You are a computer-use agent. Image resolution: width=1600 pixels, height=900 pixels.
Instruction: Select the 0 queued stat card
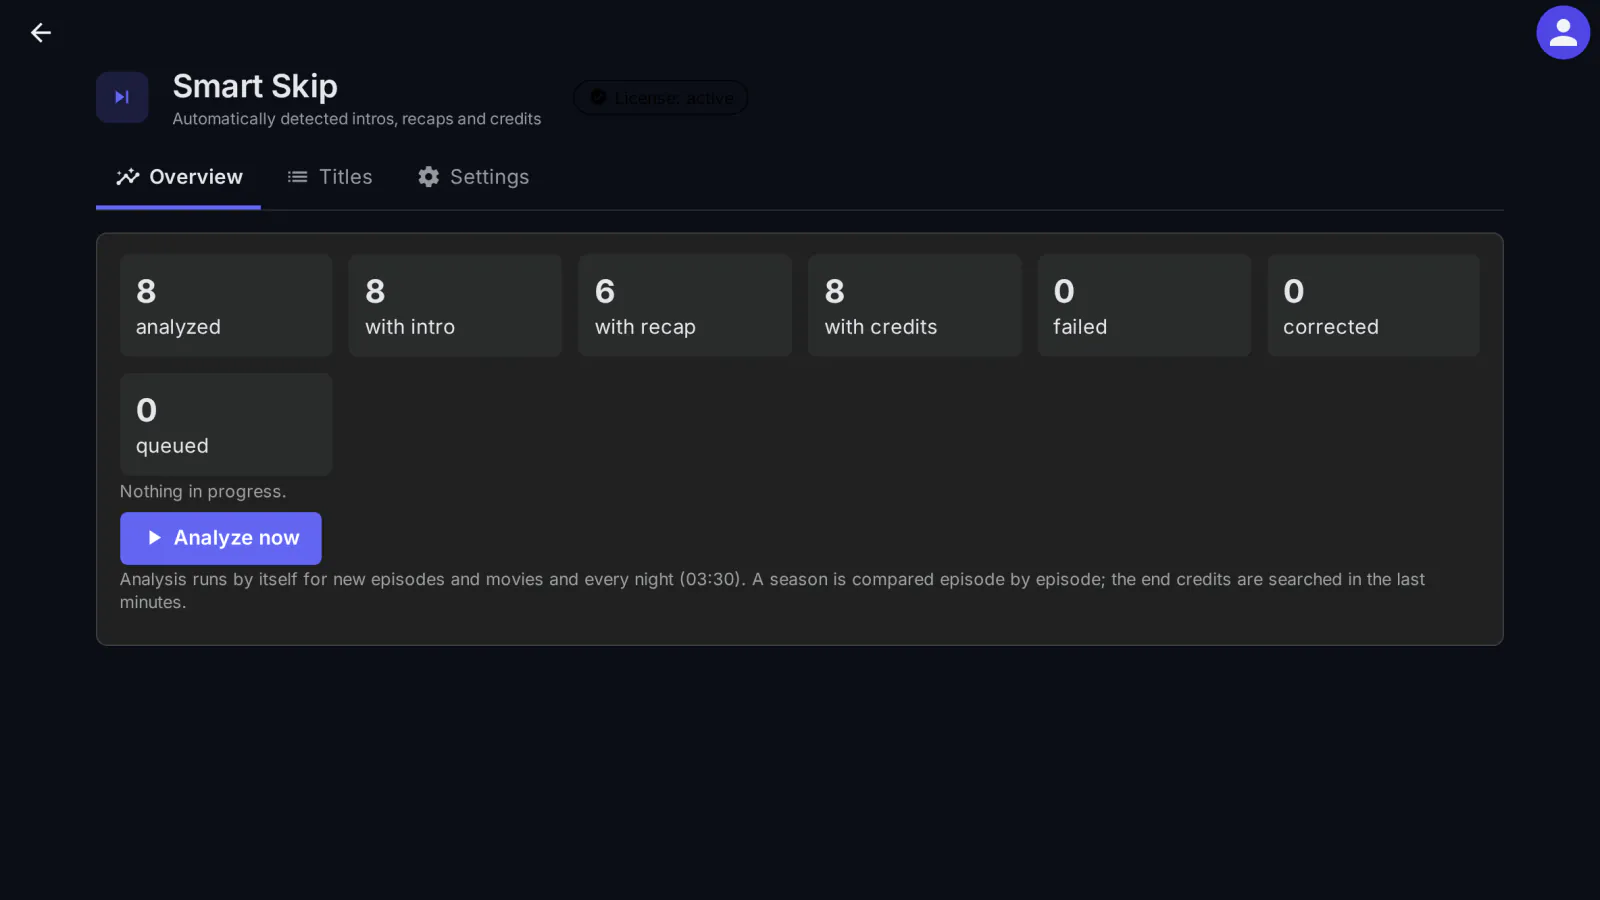tap(226, 425)
